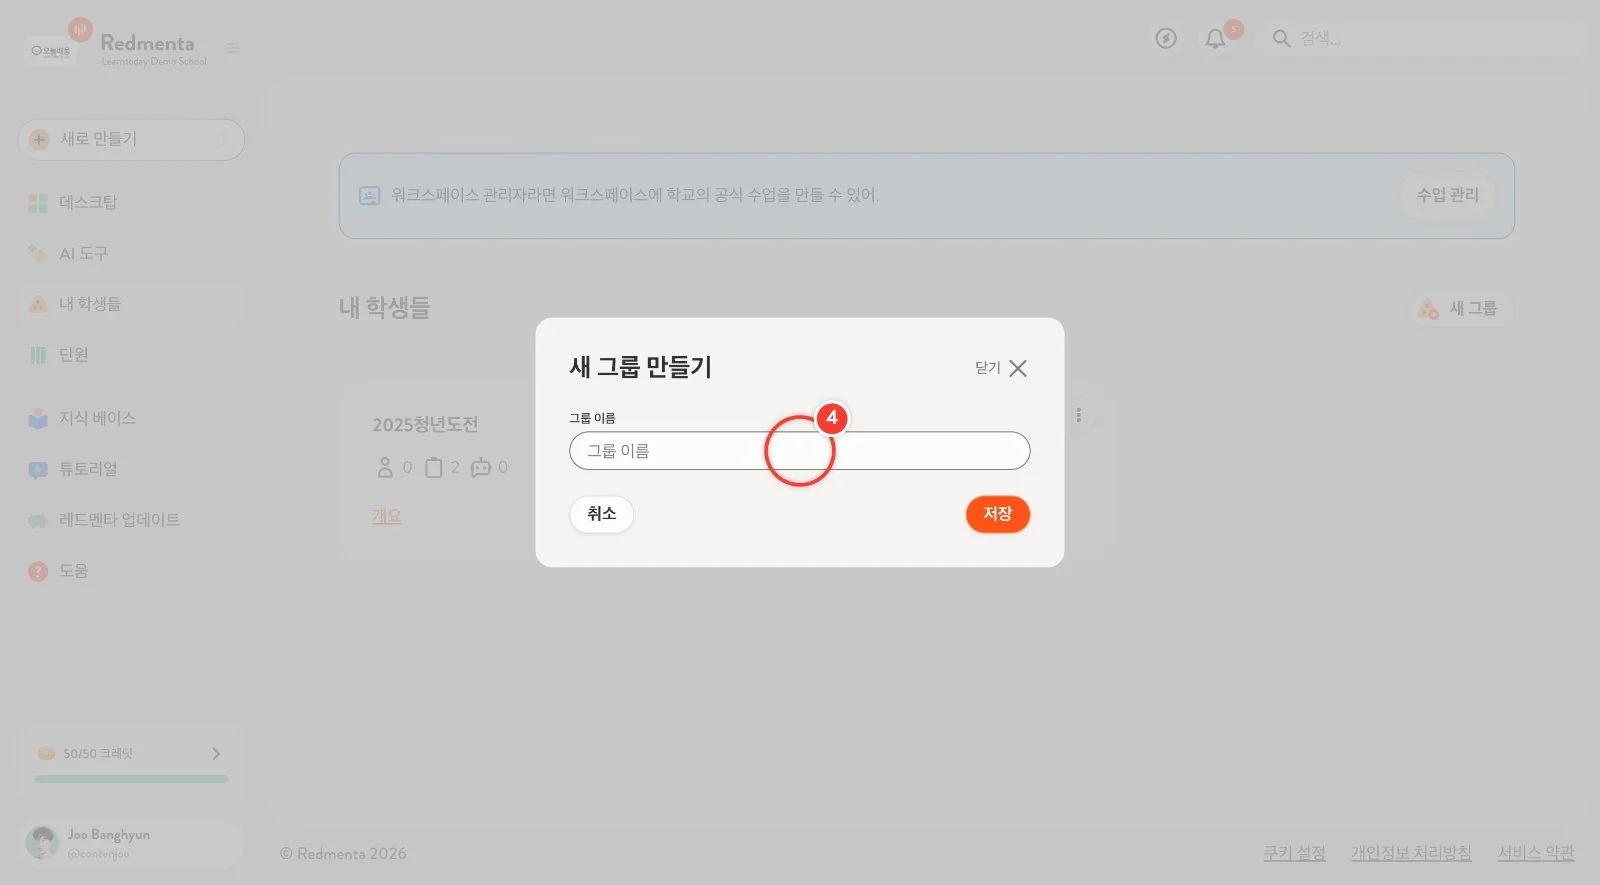Viewport: 1600px width, 885px height.
Task: Click the credits progress bar
Action: tap(131, 779)
